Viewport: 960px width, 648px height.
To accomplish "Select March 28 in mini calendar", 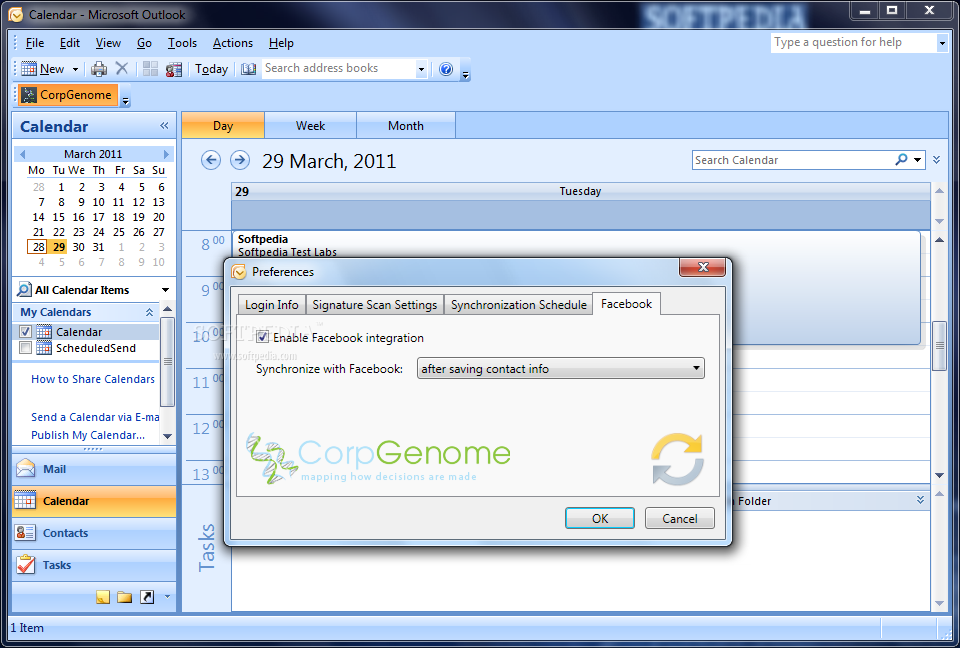I will tap(38, 247).
